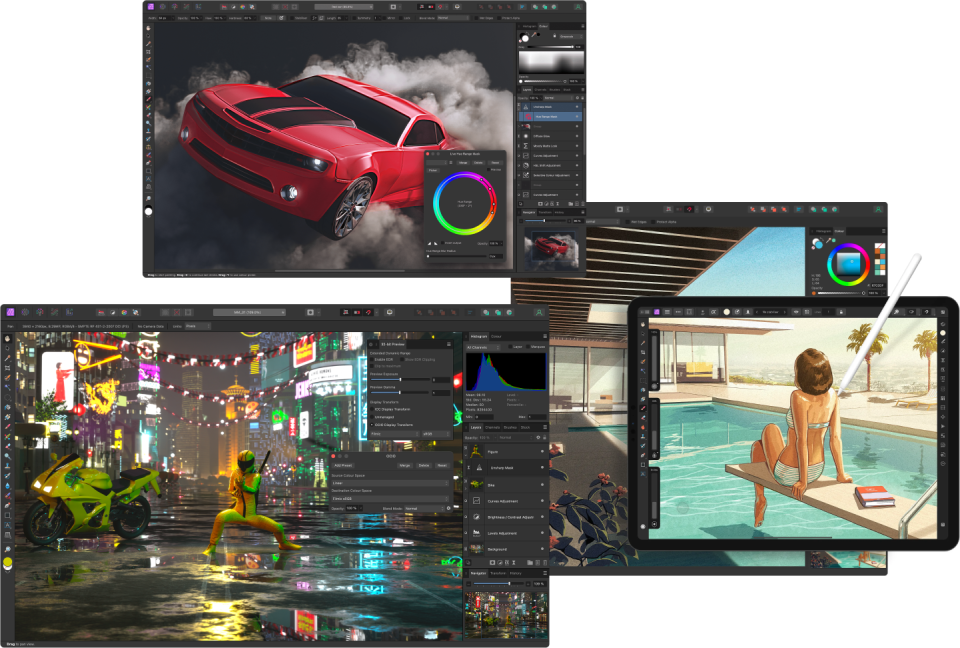This screenshot has width=960, height=648.
Task: Click the Photo persona icon in car window
Action: pyautogui.click(x=151, y=6)
